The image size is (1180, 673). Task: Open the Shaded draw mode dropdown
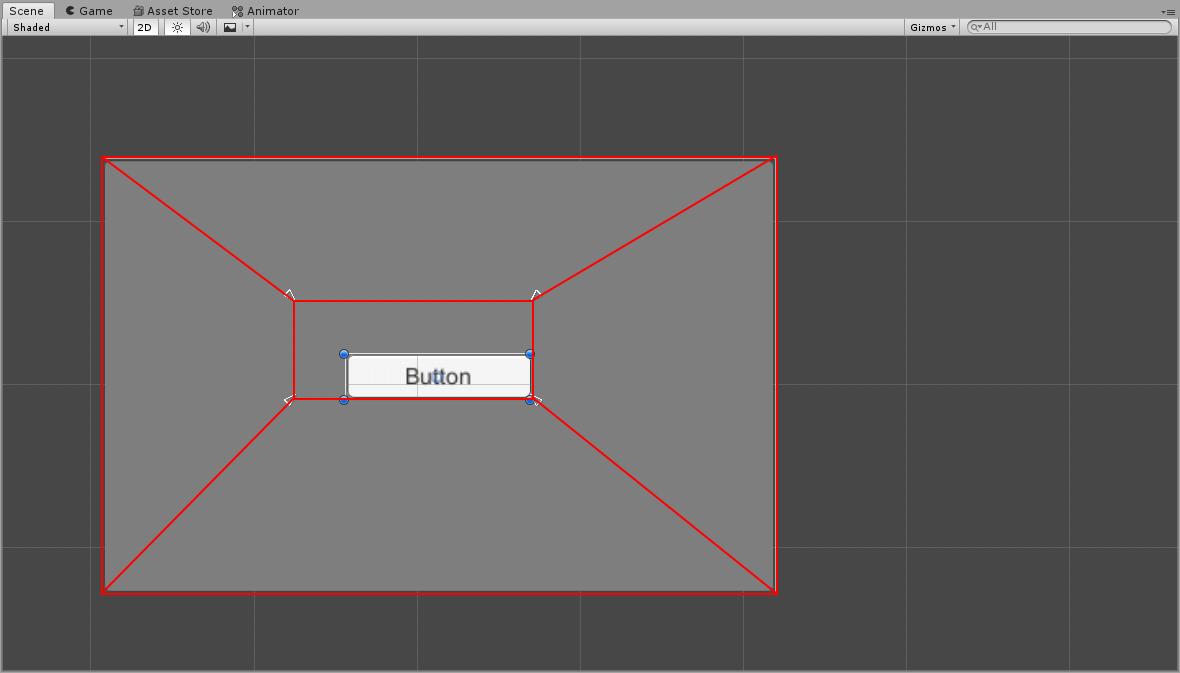(67, 27)
